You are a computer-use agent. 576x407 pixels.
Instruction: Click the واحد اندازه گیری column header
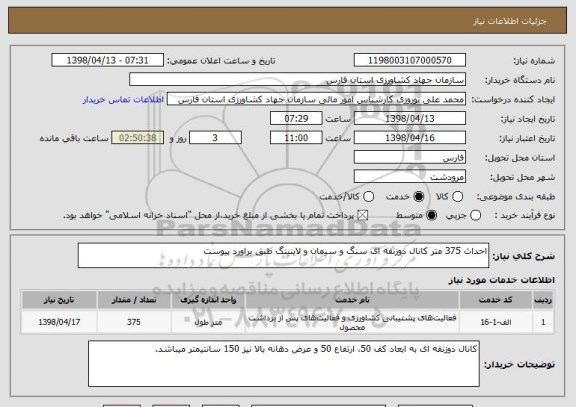(x=208, y=300)
